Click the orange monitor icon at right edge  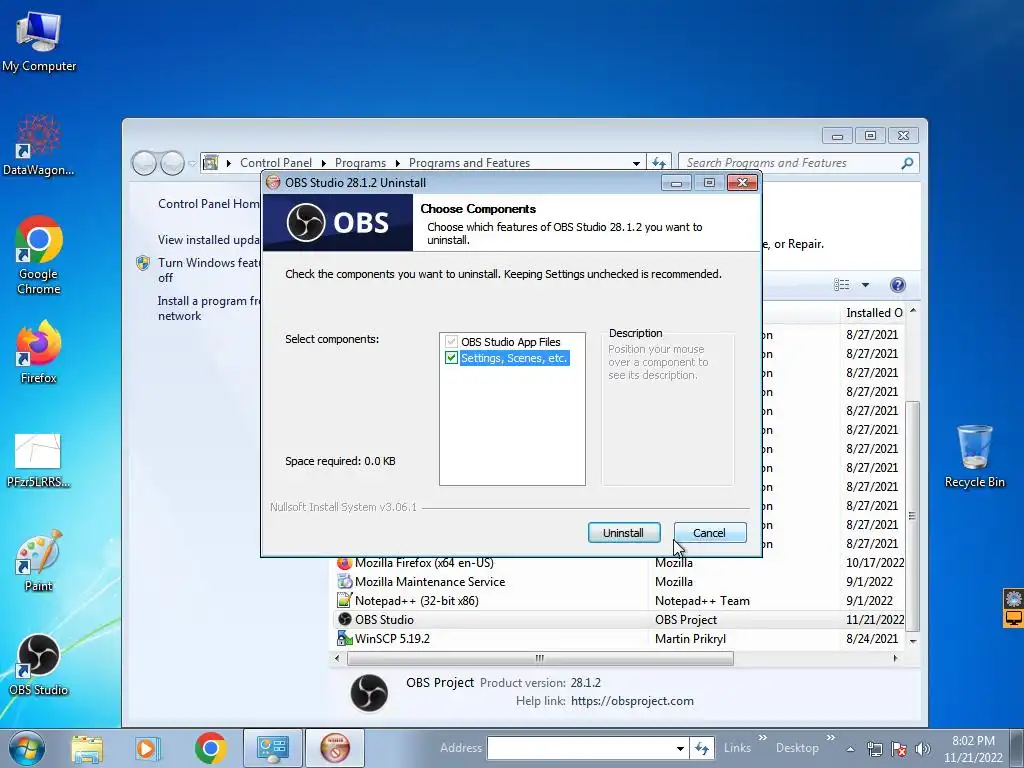click(1014, 618)
